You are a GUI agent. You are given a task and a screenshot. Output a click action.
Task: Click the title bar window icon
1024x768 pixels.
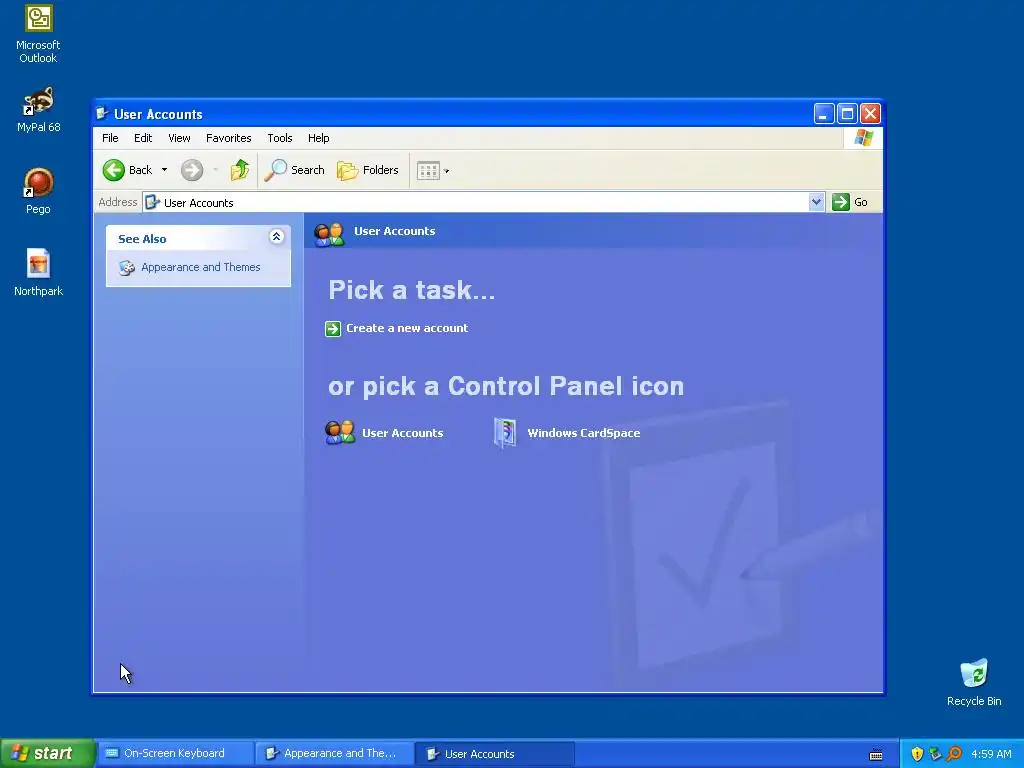(x=102, y=114)
